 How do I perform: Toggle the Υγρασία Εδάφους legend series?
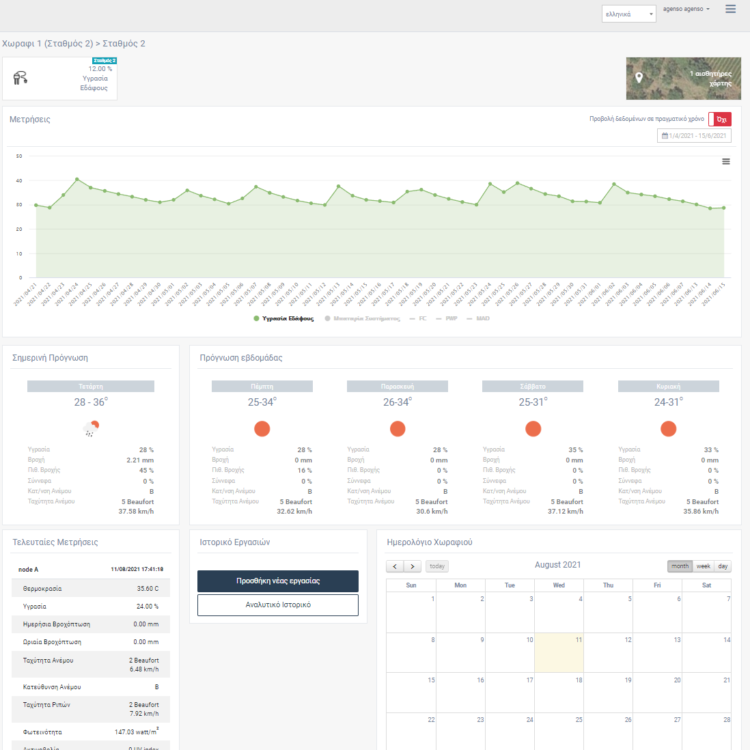click(285, 319)
